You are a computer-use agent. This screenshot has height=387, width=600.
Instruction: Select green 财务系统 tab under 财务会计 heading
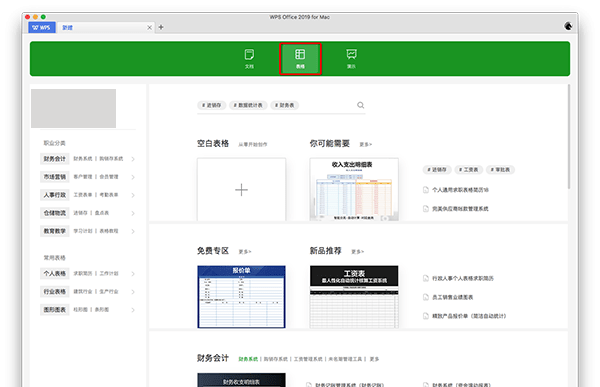248,359
